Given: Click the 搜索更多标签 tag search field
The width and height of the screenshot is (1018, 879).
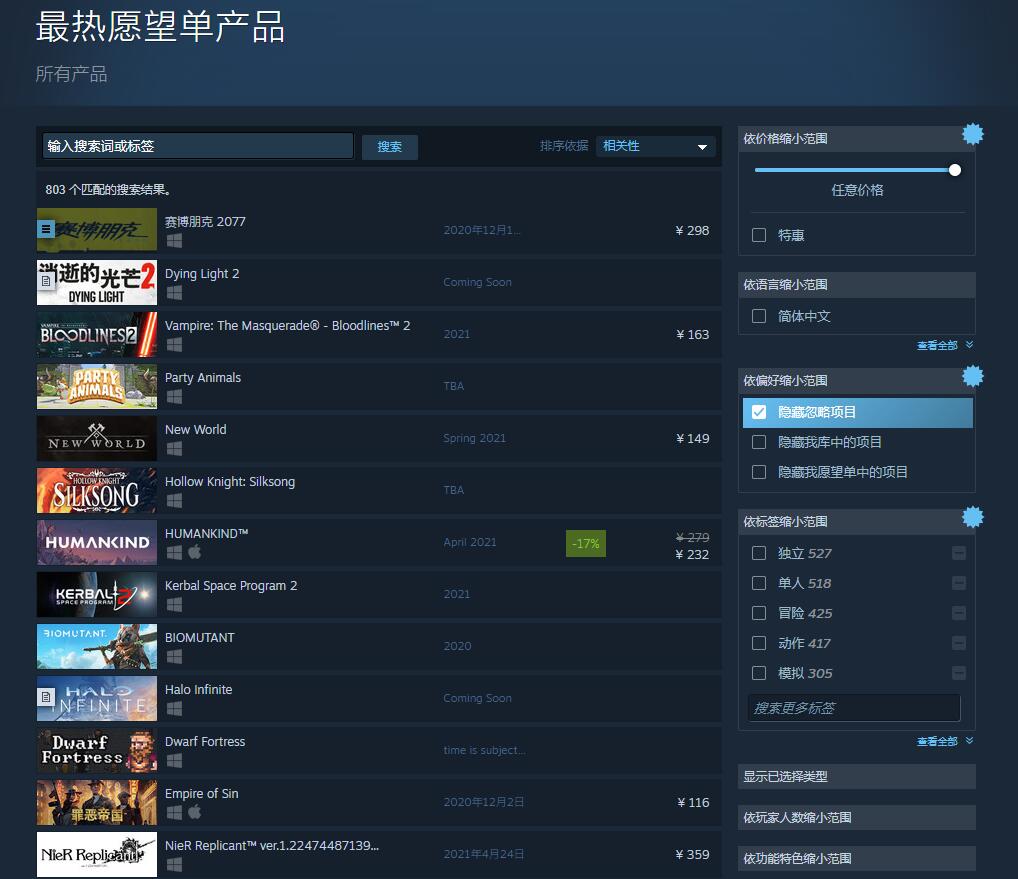Looking at the screenshot, I should 854,708.
